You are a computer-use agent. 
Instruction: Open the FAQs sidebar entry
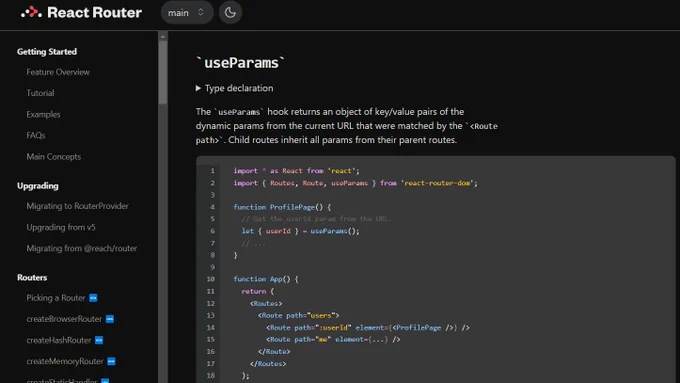coord(36,135)
